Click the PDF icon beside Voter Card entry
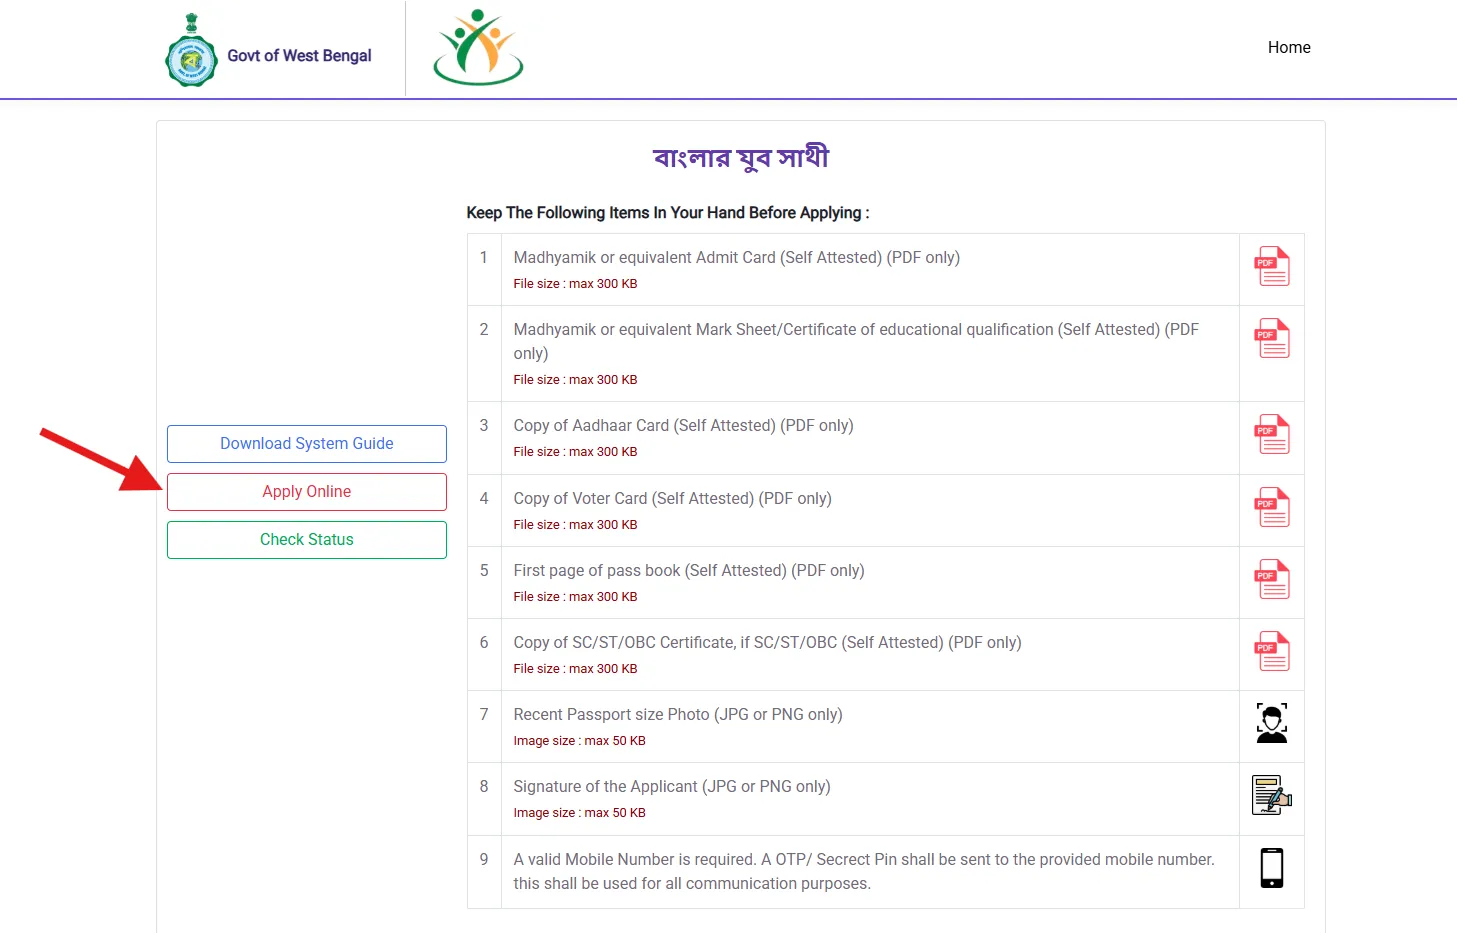 [x=1271, y=508]
